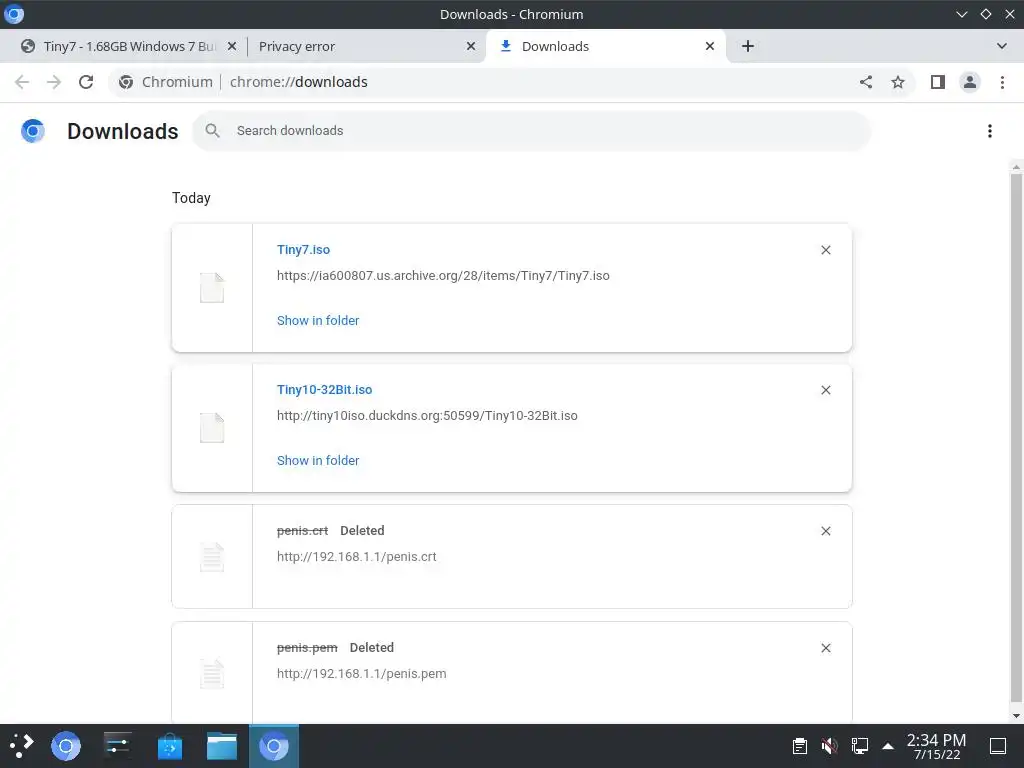Show Tiny7.iso in folder
1024x768 pixels.
point(318,321)
